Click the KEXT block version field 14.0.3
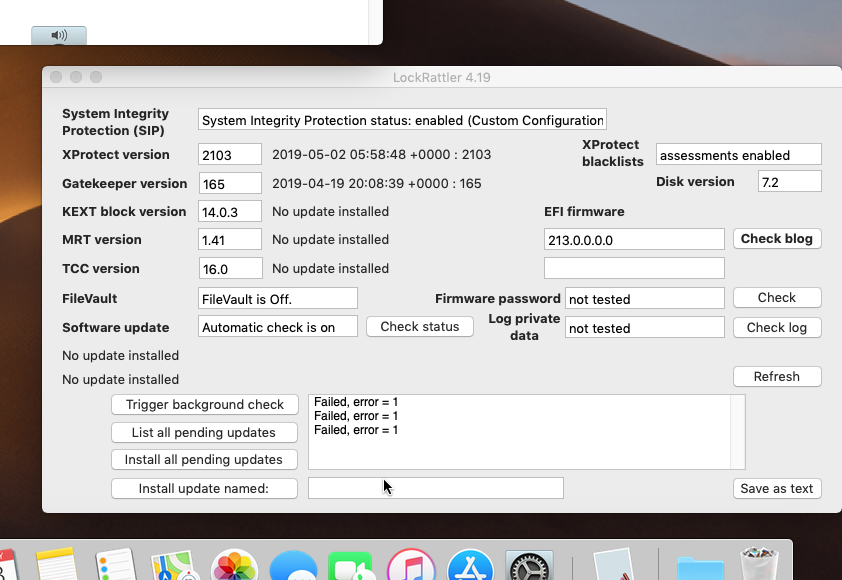The height and width of the screenshot is (580, 842). pos(230,212)
